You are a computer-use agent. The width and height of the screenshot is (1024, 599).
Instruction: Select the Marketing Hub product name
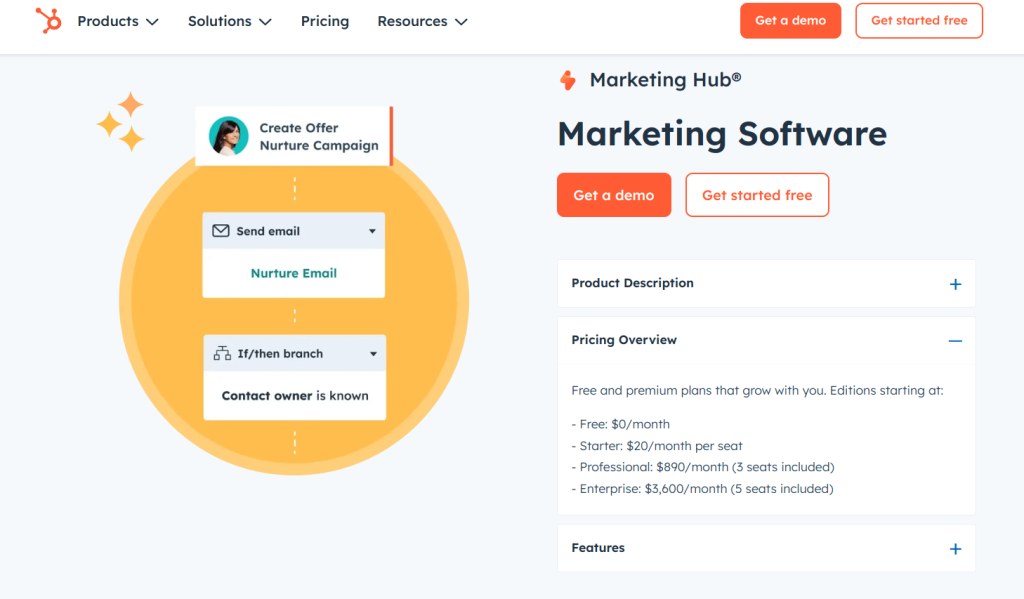tap(665, 80)
